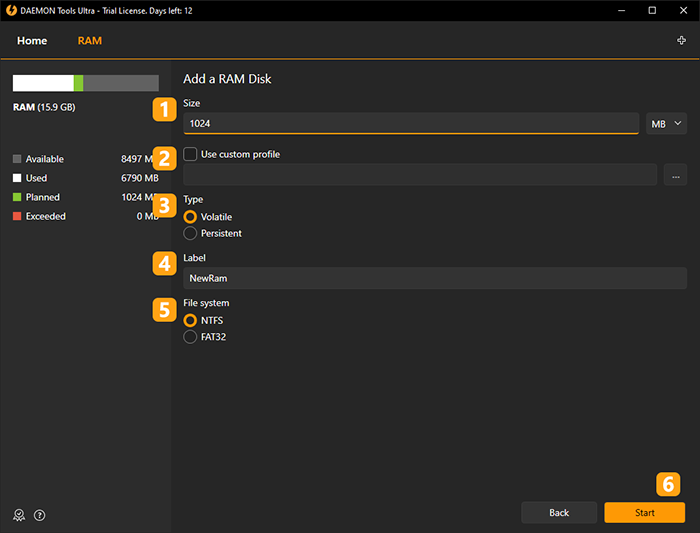Click the Add a RAM Disk heading
This screenshot has height=533, width=700.
pos(227,79)
